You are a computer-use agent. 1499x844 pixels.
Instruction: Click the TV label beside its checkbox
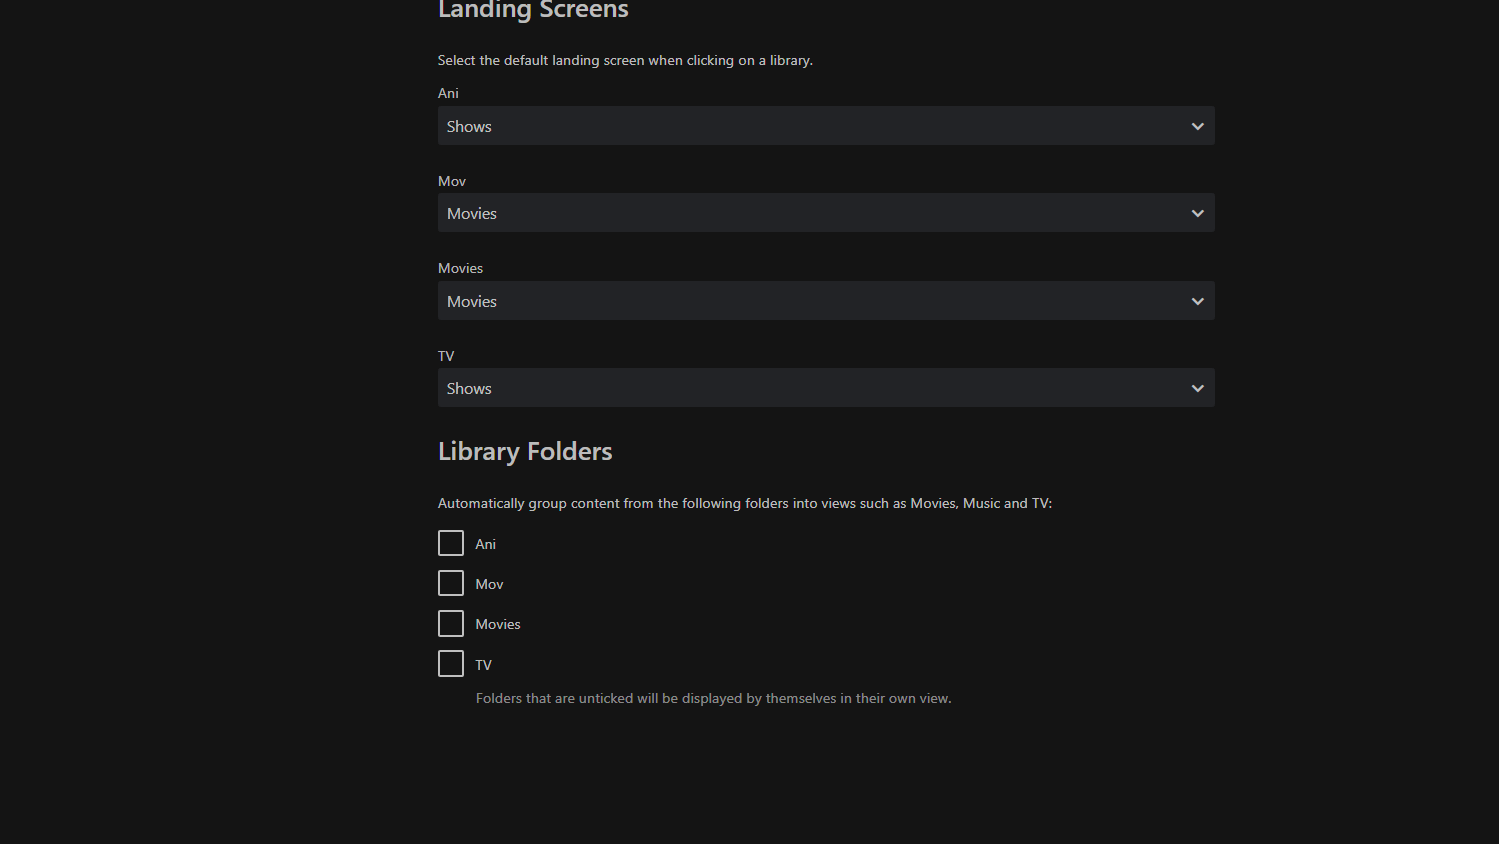tap(483, 664)
